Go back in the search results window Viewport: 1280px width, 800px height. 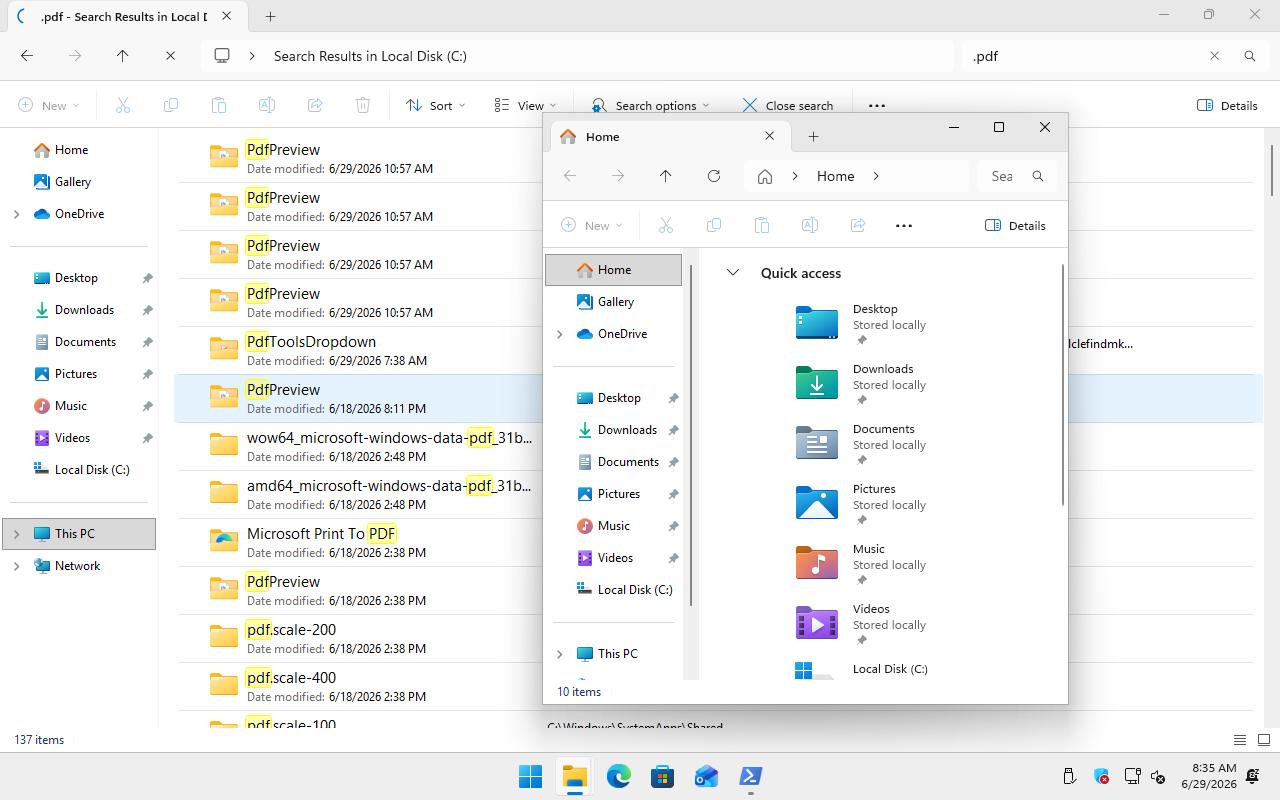coord(27,56)
